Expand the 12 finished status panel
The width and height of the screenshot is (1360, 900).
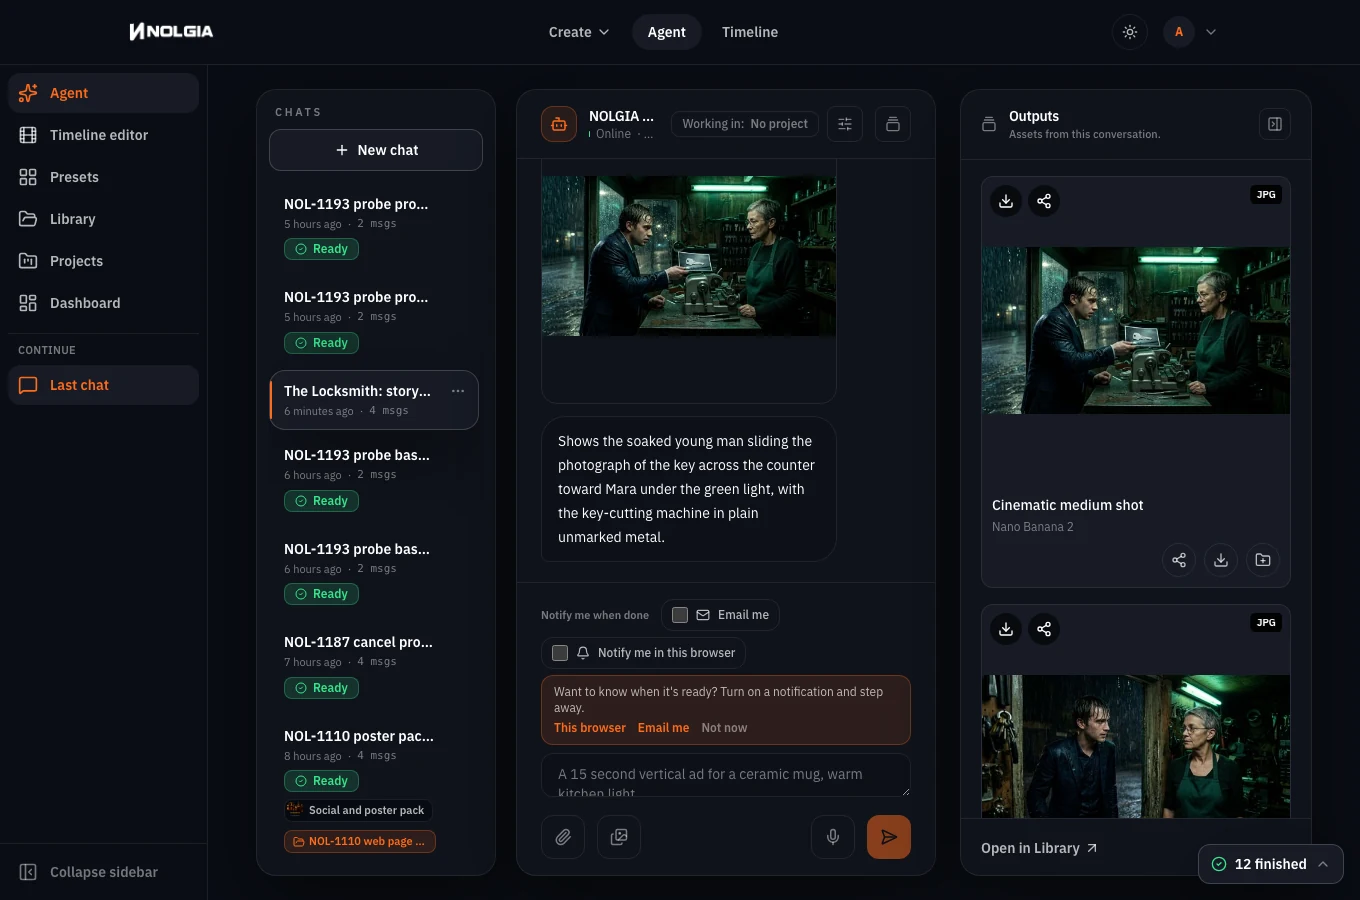click(x=1271, y=864)
